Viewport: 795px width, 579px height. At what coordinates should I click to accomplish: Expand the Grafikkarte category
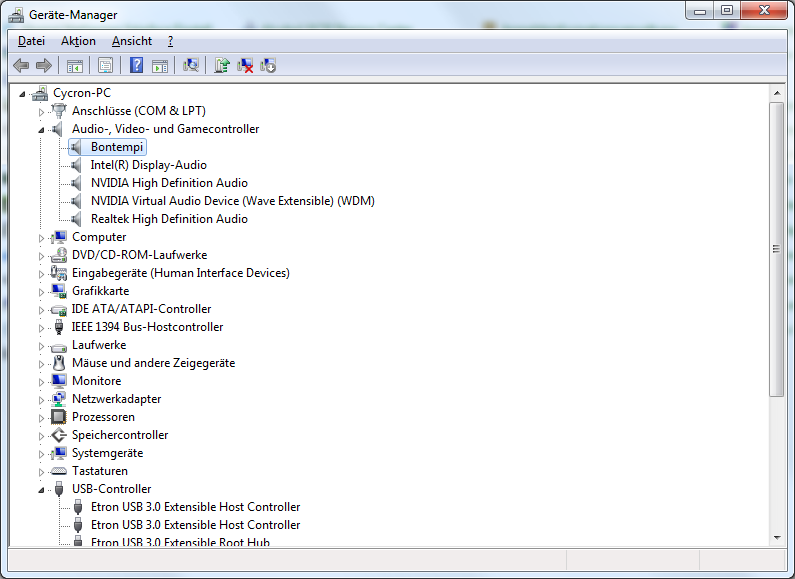tap(41, 291)
